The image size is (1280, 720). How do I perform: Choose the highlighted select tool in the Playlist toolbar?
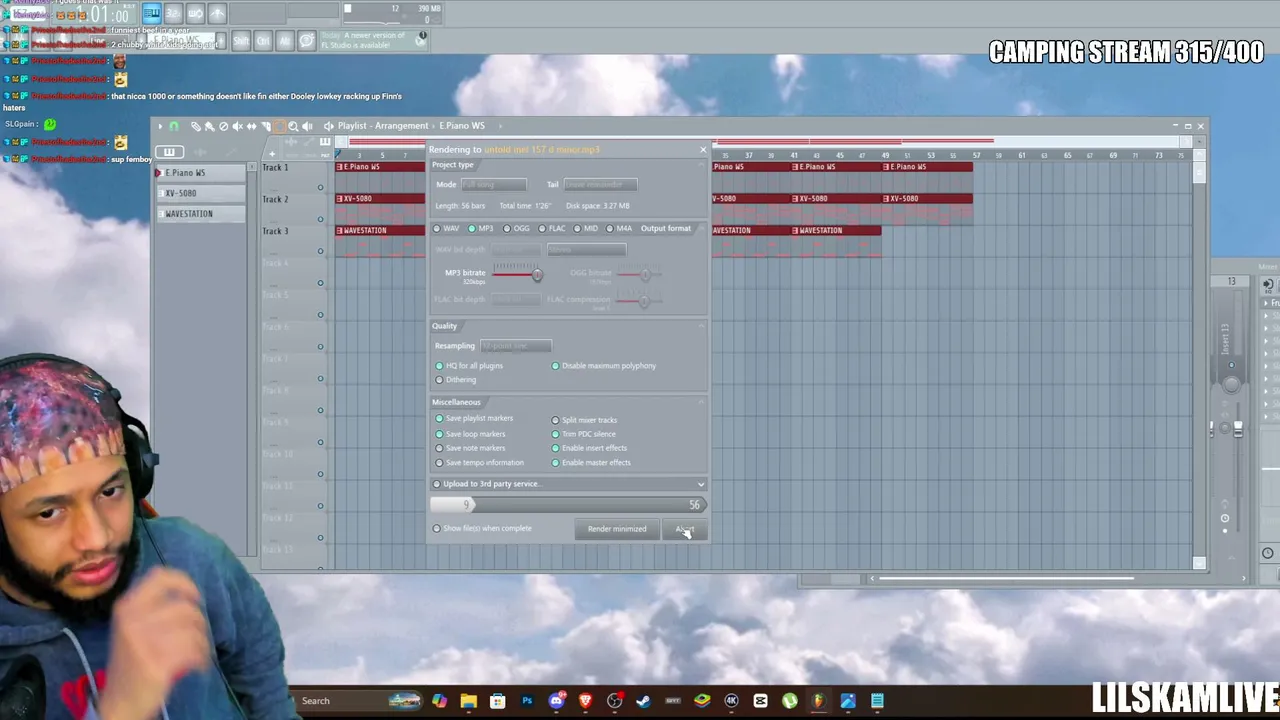pos(279,126)
